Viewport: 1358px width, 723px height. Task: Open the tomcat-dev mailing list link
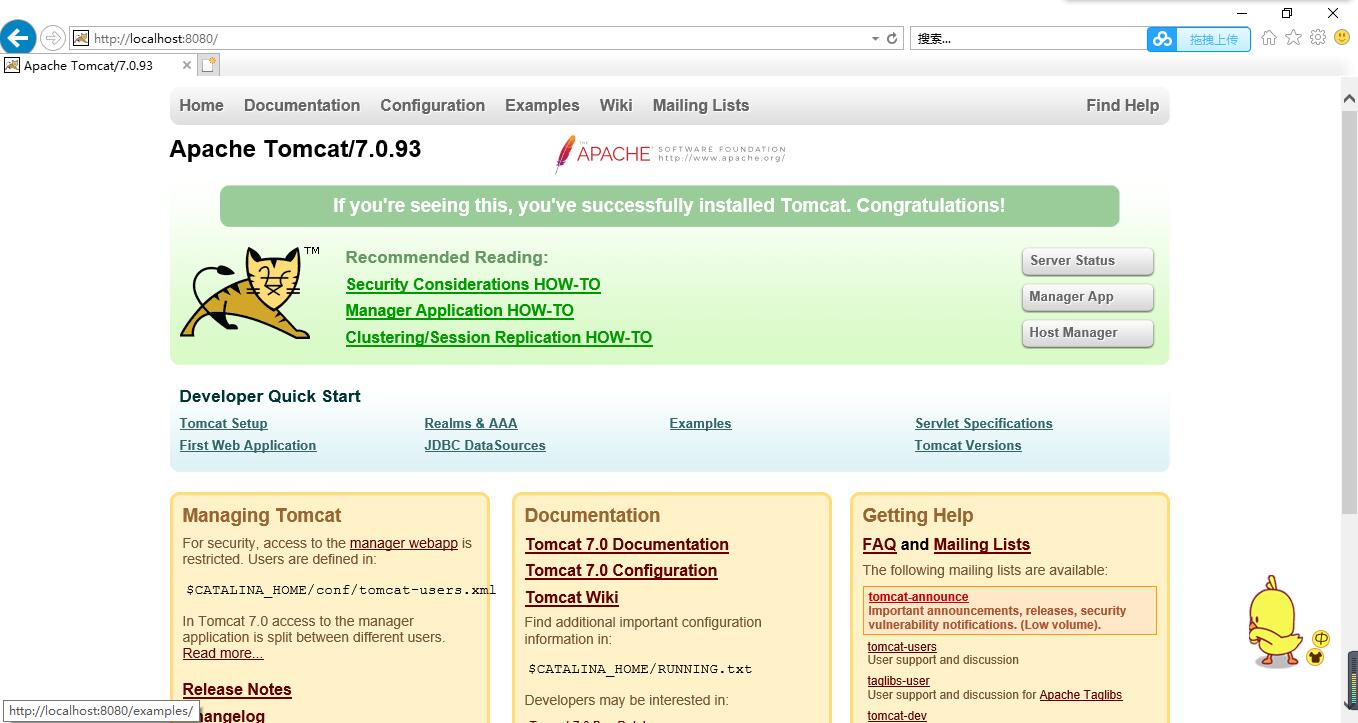pos(897,716)
